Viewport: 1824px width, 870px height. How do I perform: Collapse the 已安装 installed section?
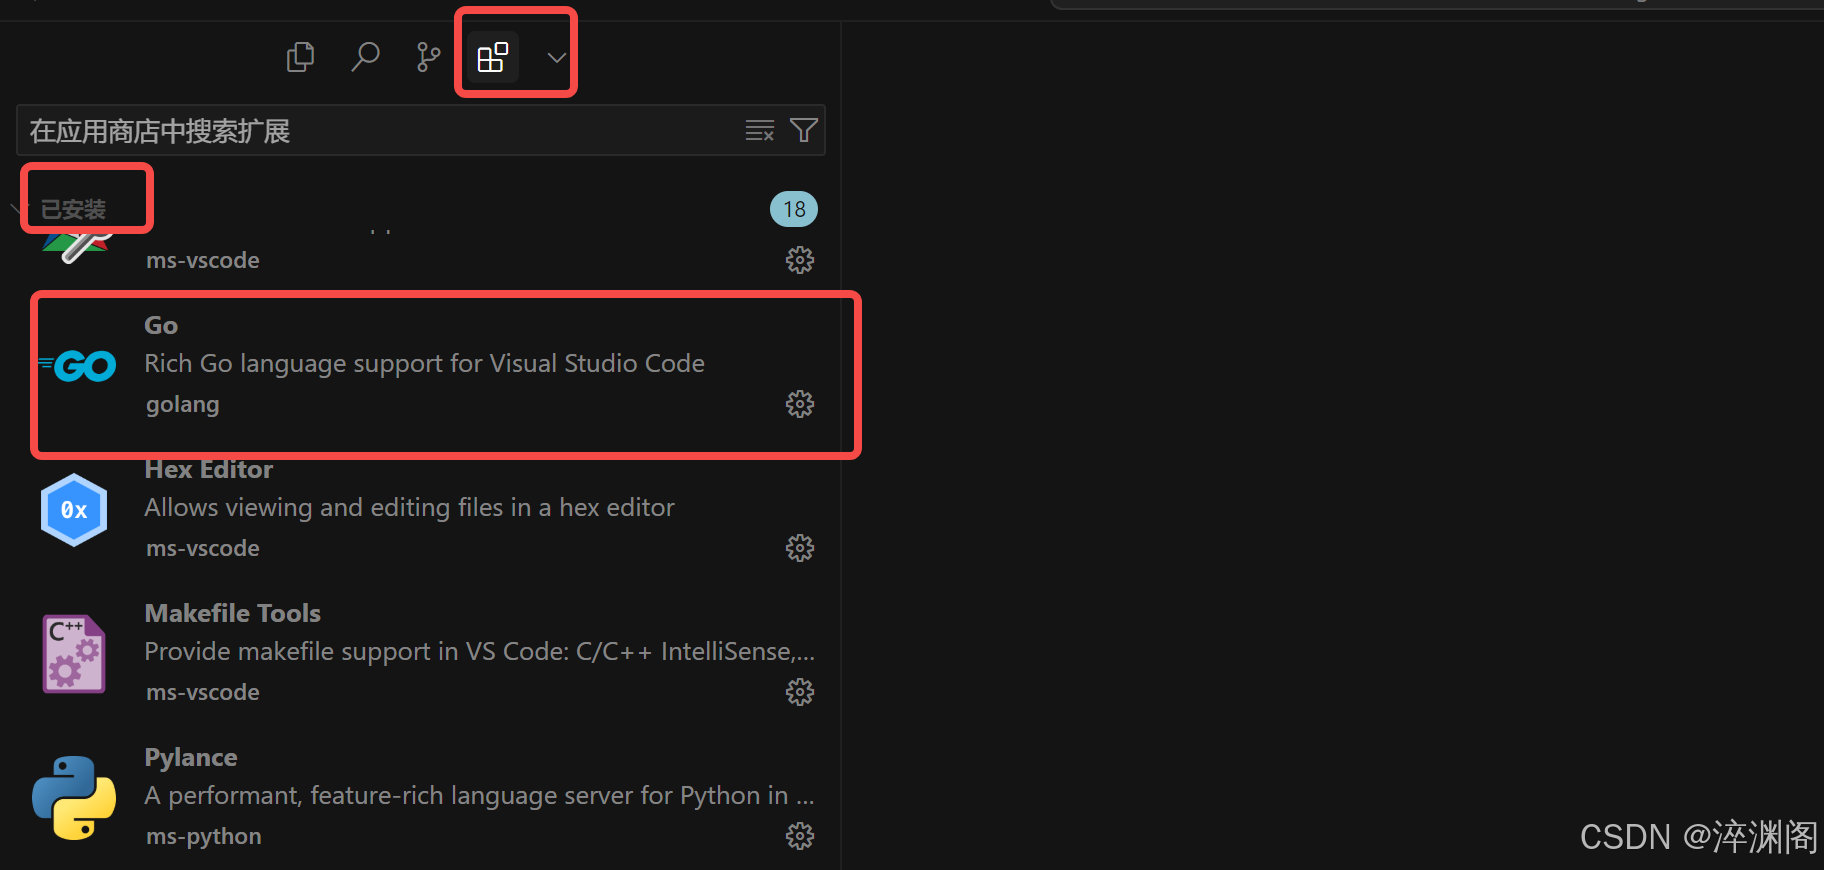click(72, 209)
